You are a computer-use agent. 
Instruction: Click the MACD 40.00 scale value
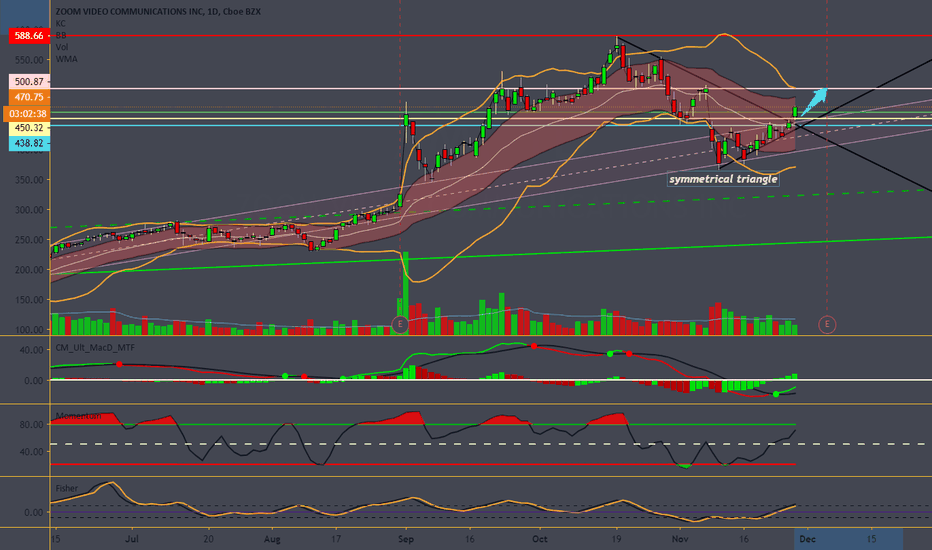32,350
